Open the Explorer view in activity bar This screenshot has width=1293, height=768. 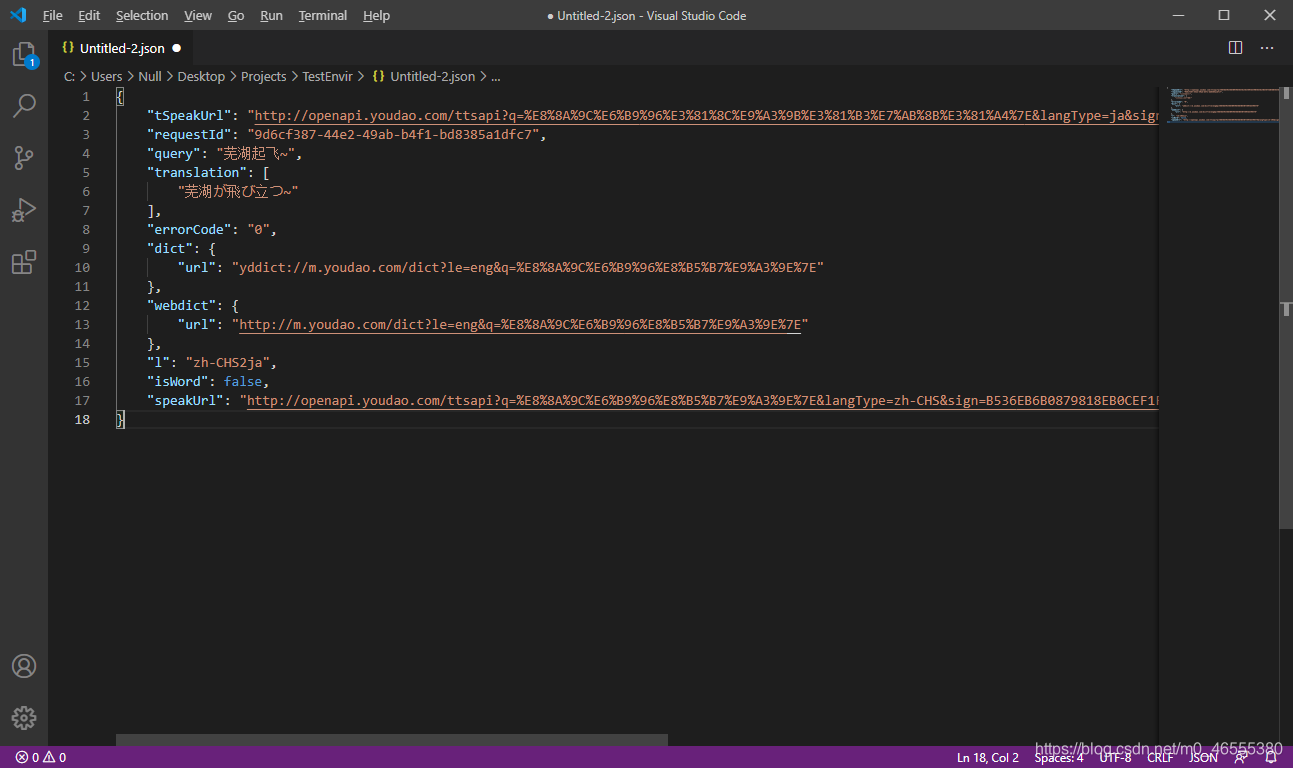[x=24, y=54]
